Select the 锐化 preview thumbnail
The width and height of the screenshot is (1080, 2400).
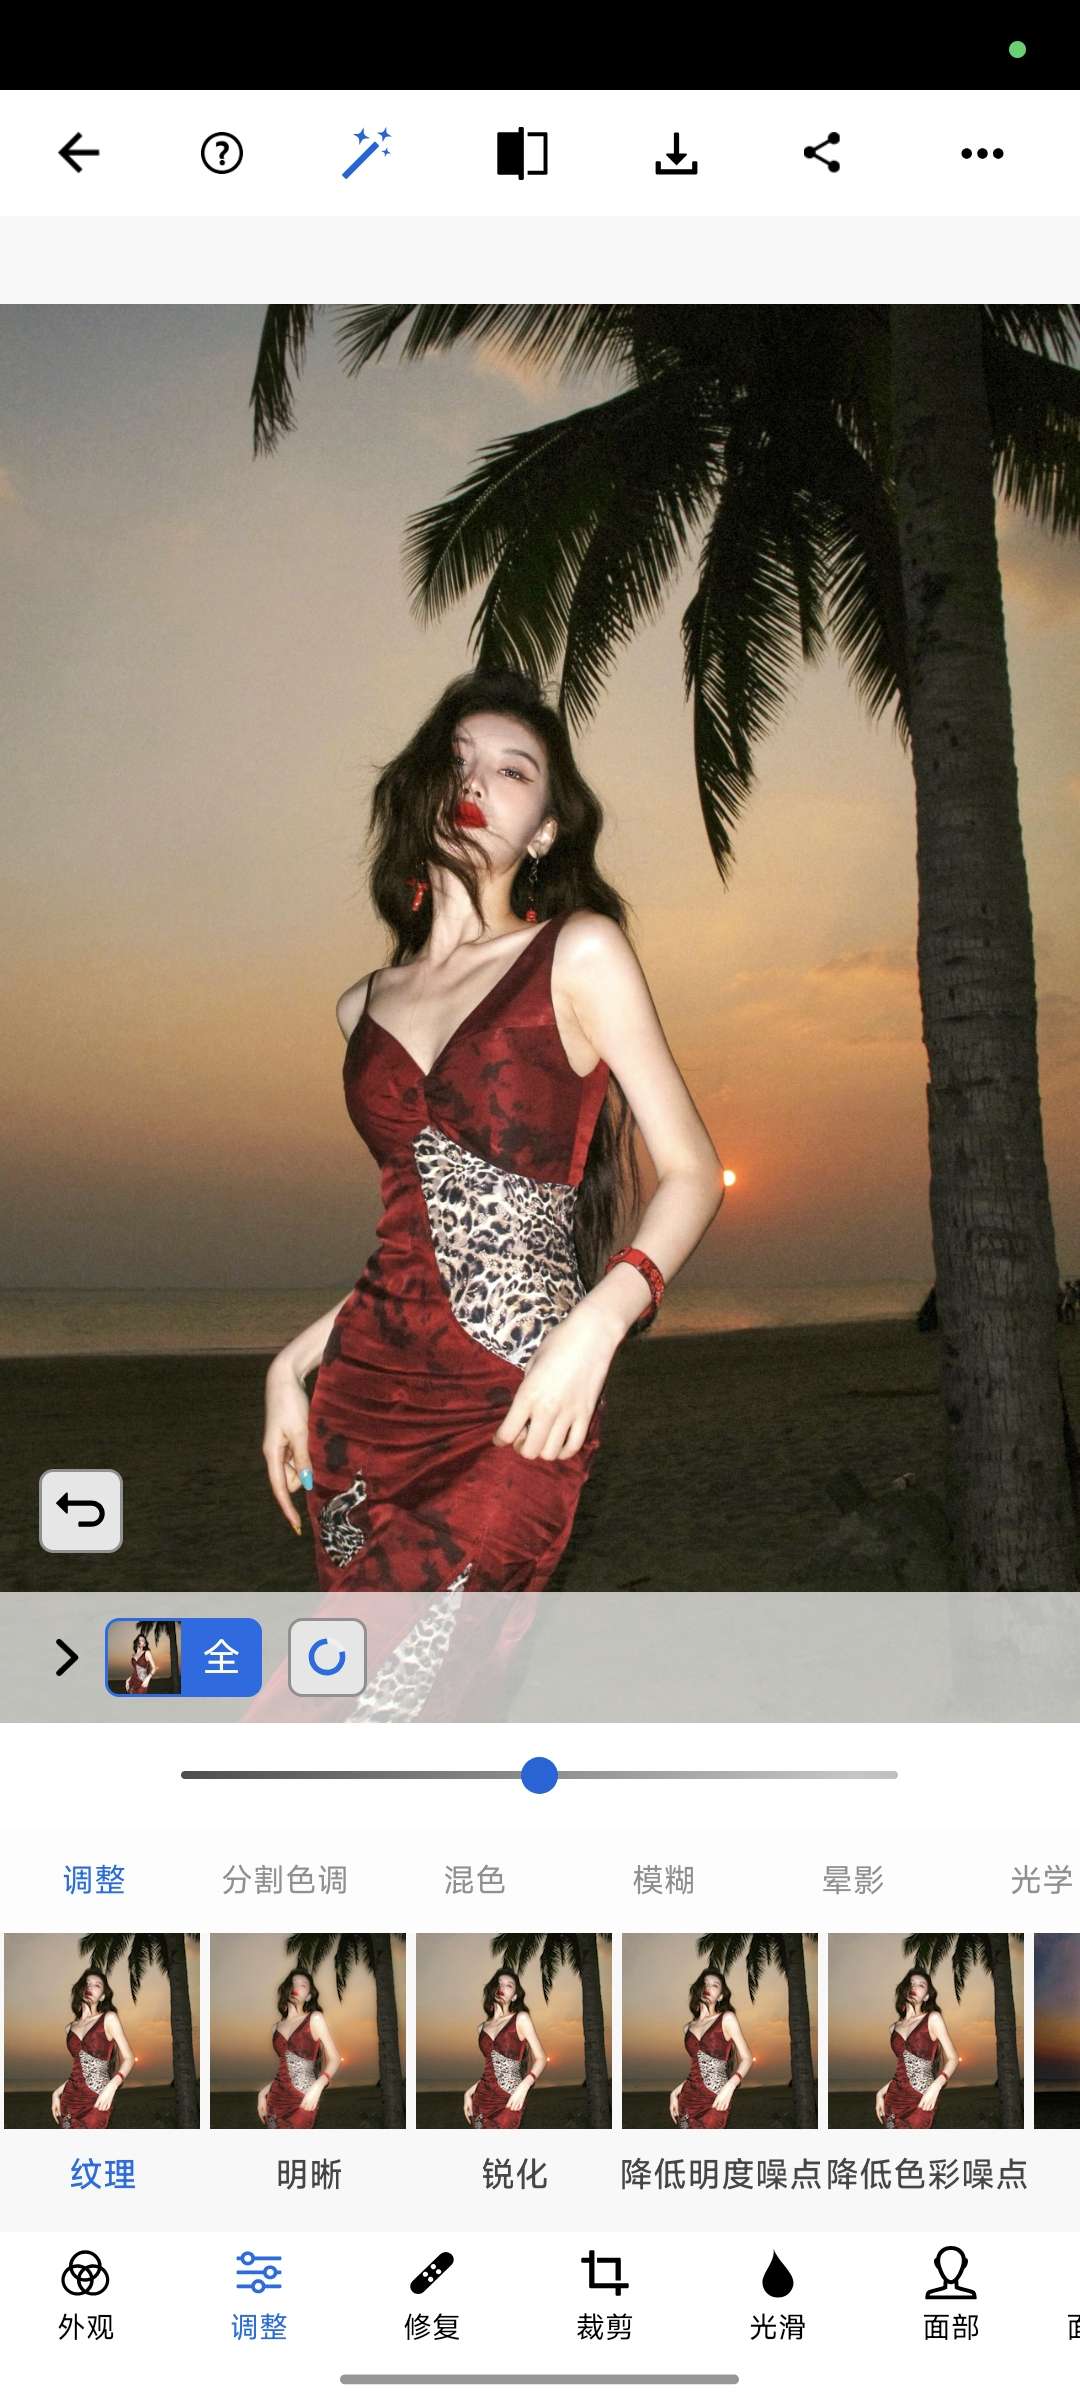(x=514, y=2030)
